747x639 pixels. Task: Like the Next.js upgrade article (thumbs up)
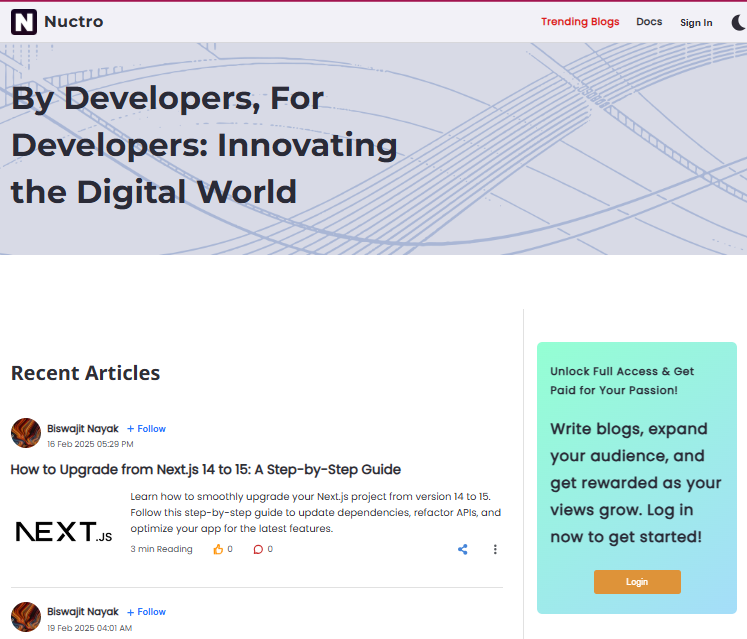click(218, 549)
